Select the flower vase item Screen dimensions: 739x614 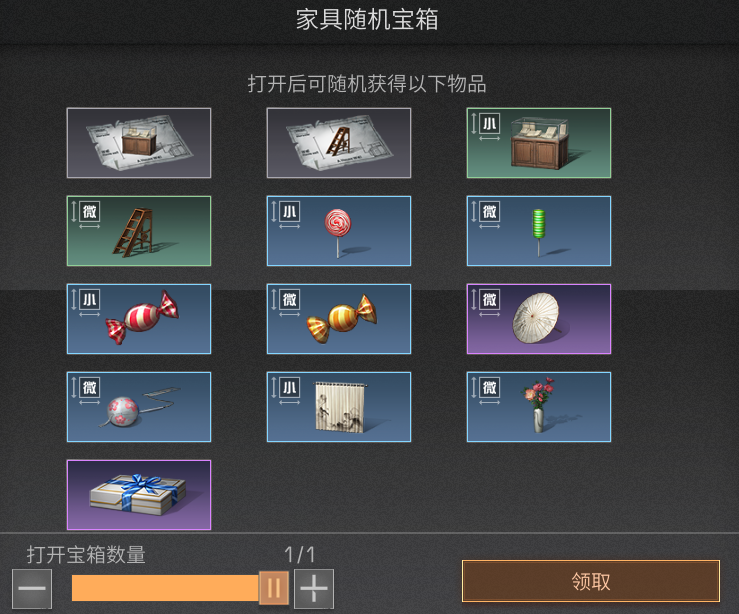point(539,407)
